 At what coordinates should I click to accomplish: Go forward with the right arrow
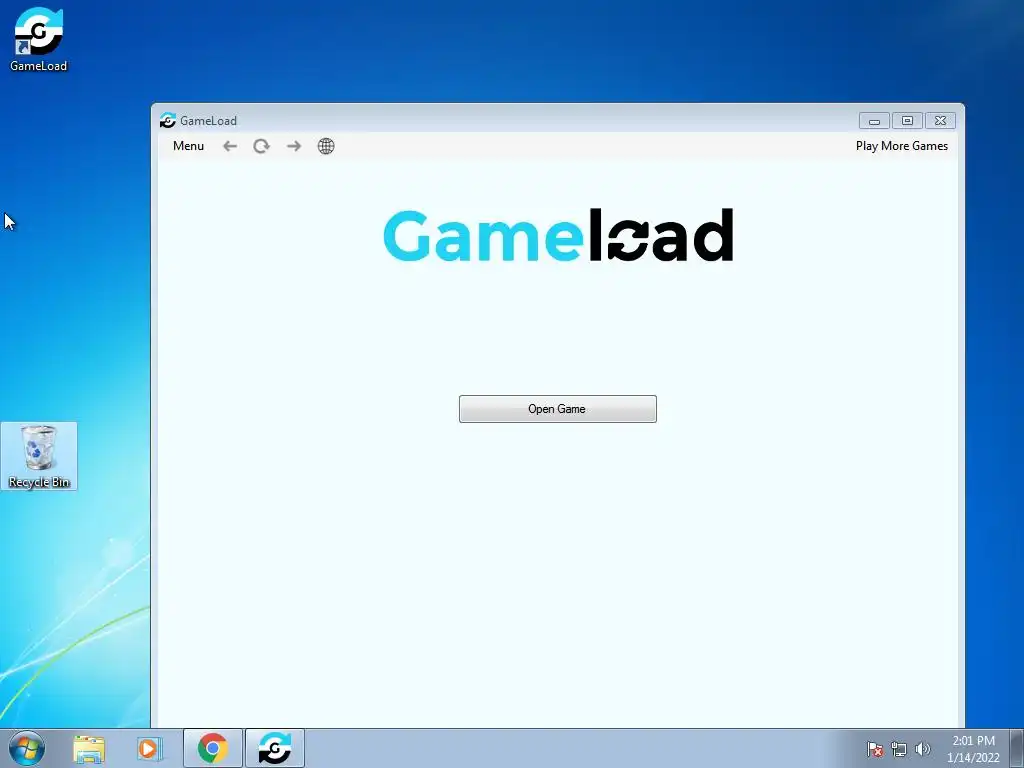294,146
